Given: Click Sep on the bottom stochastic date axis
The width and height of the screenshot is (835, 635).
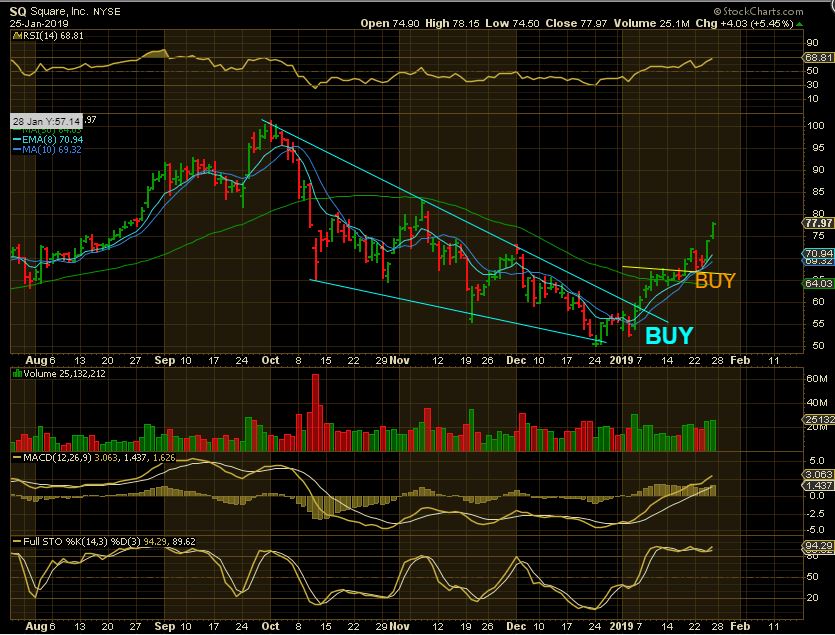Looking at the screenshot, I should click(165, 626).
